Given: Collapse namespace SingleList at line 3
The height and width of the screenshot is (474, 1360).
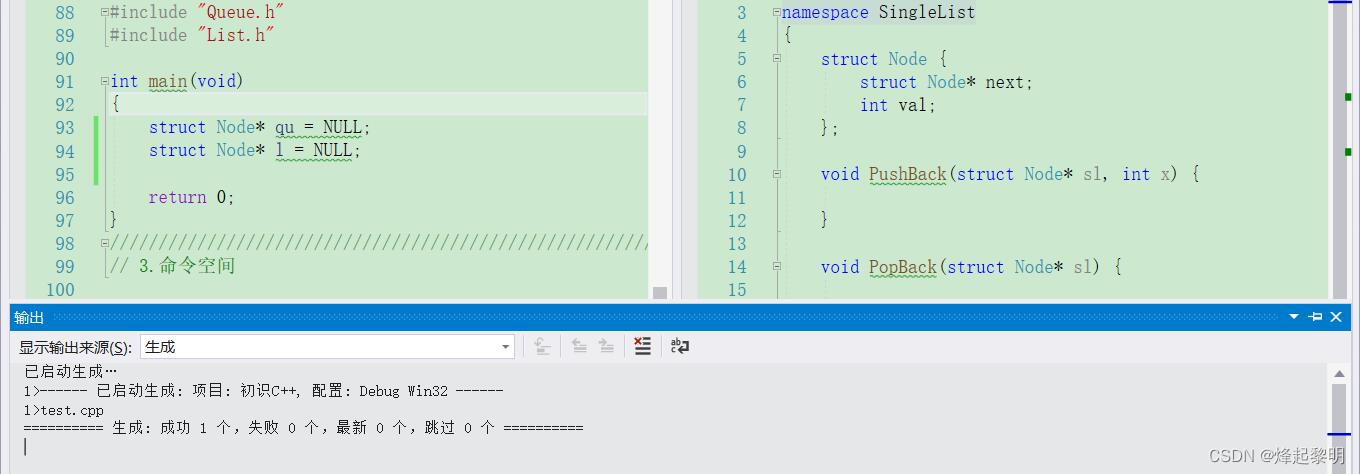Looking at the screenshot, I should (776, 12).
